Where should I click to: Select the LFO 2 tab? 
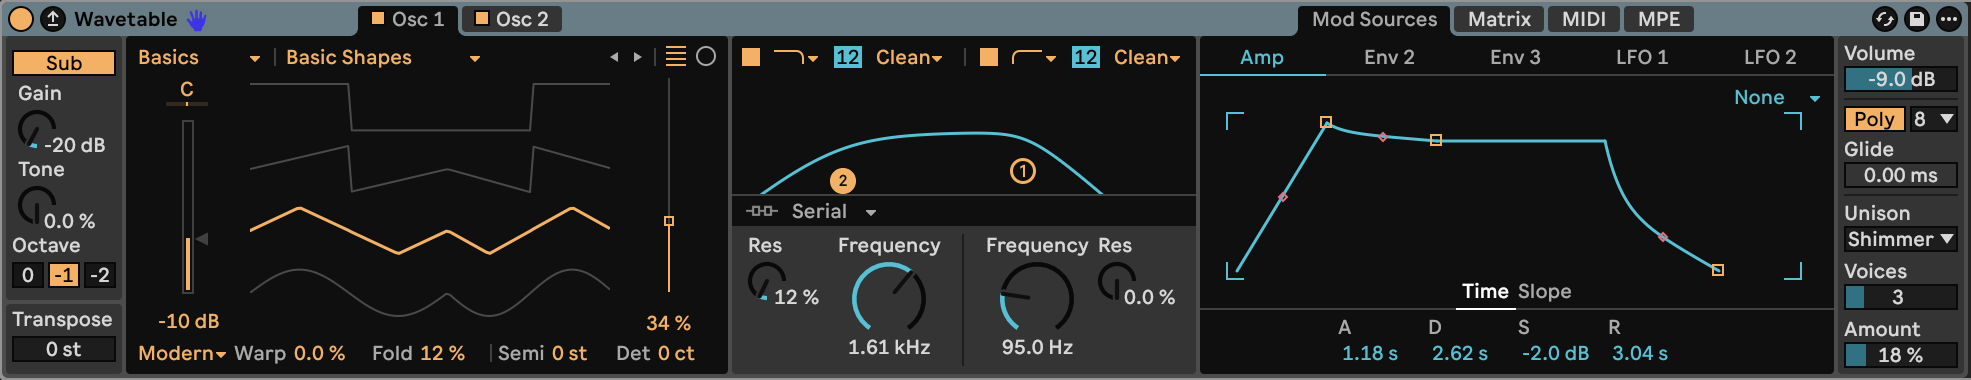pyautogui.click(x=1770, y=58)
